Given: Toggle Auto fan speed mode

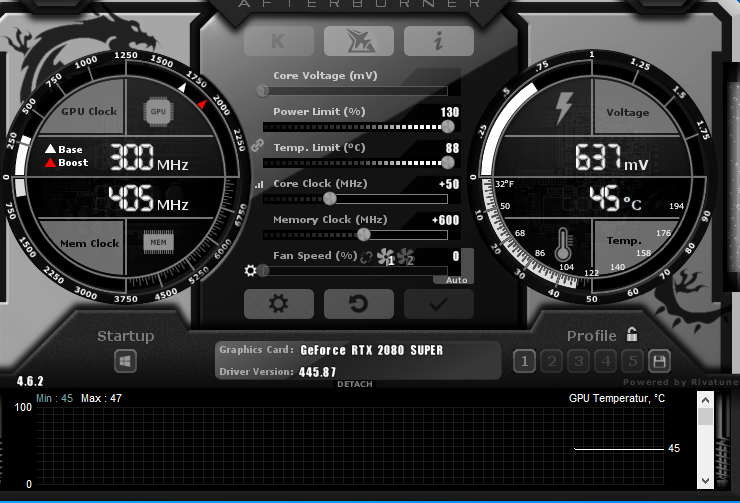Looking at the screenshot, I should 456,280.
